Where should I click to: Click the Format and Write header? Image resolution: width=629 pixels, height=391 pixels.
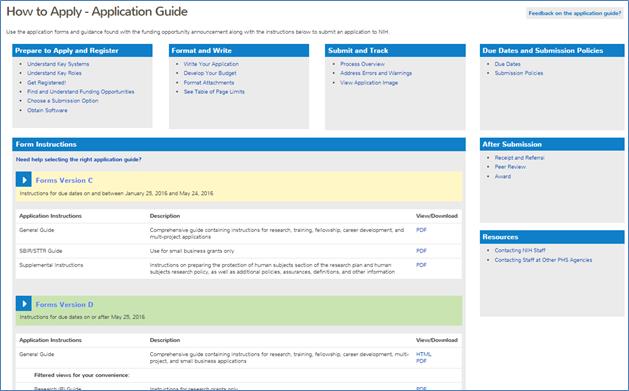tap(239, 51)
